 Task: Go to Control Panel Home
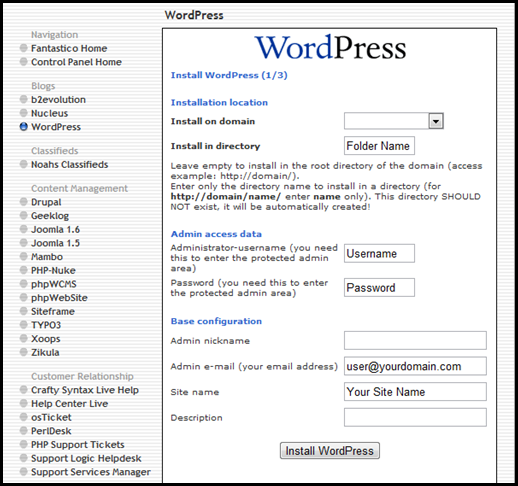pos(76,62)
